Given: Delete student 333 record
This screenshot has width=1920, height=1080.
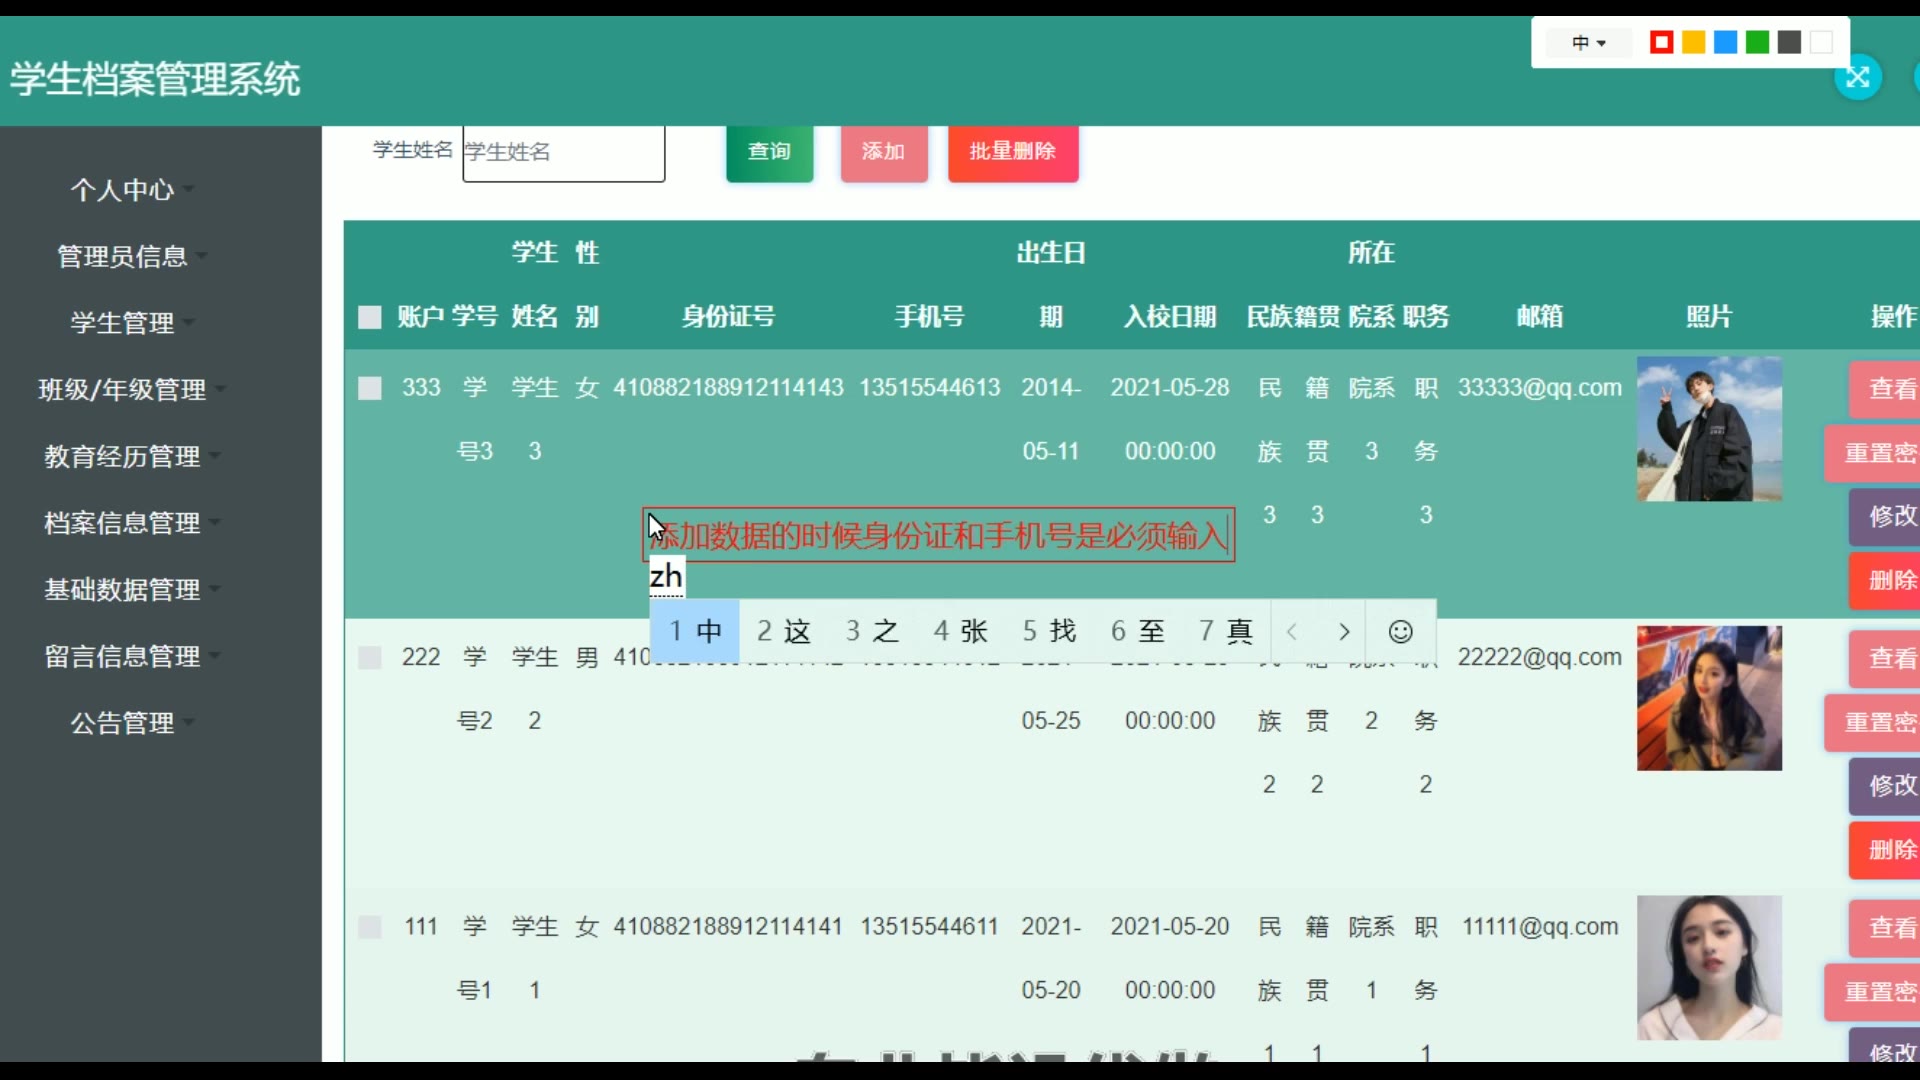Looking at the screenshot, I should click(x=1886, y=580).
